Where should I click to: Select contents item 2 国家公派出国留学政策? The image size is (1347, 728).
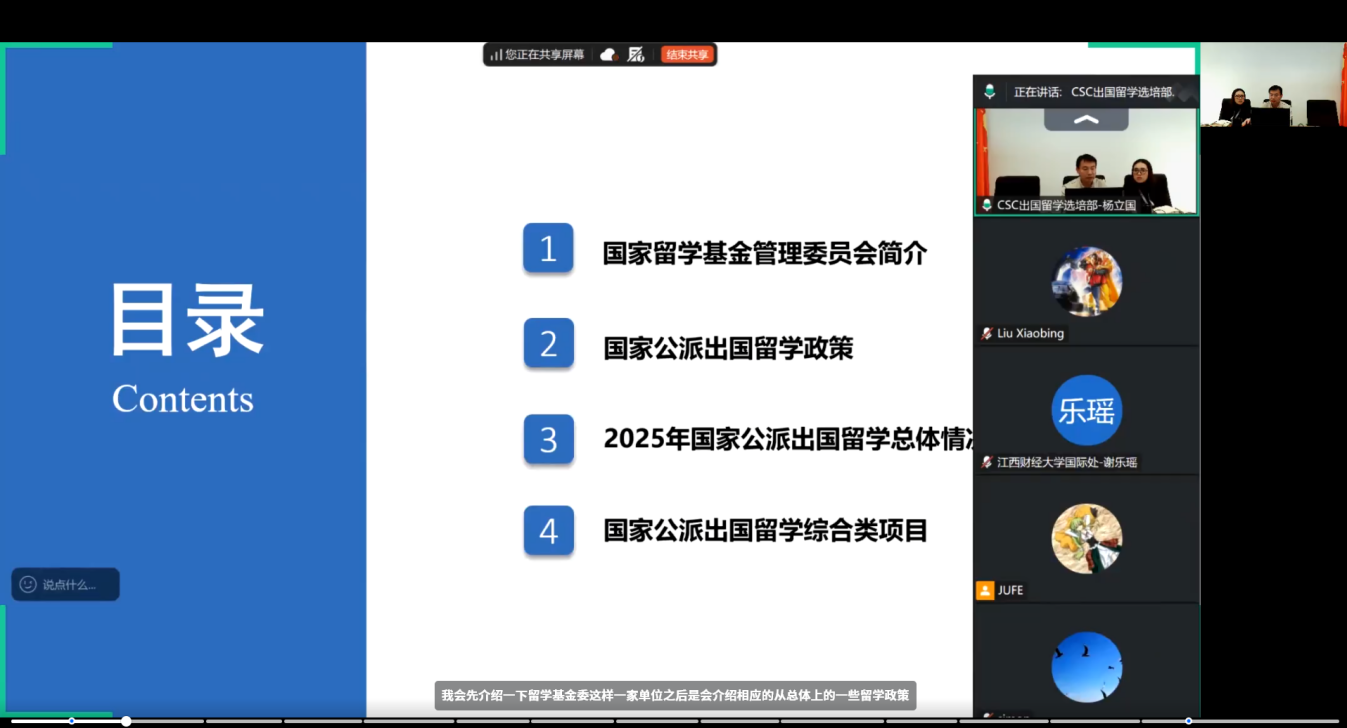728,347
